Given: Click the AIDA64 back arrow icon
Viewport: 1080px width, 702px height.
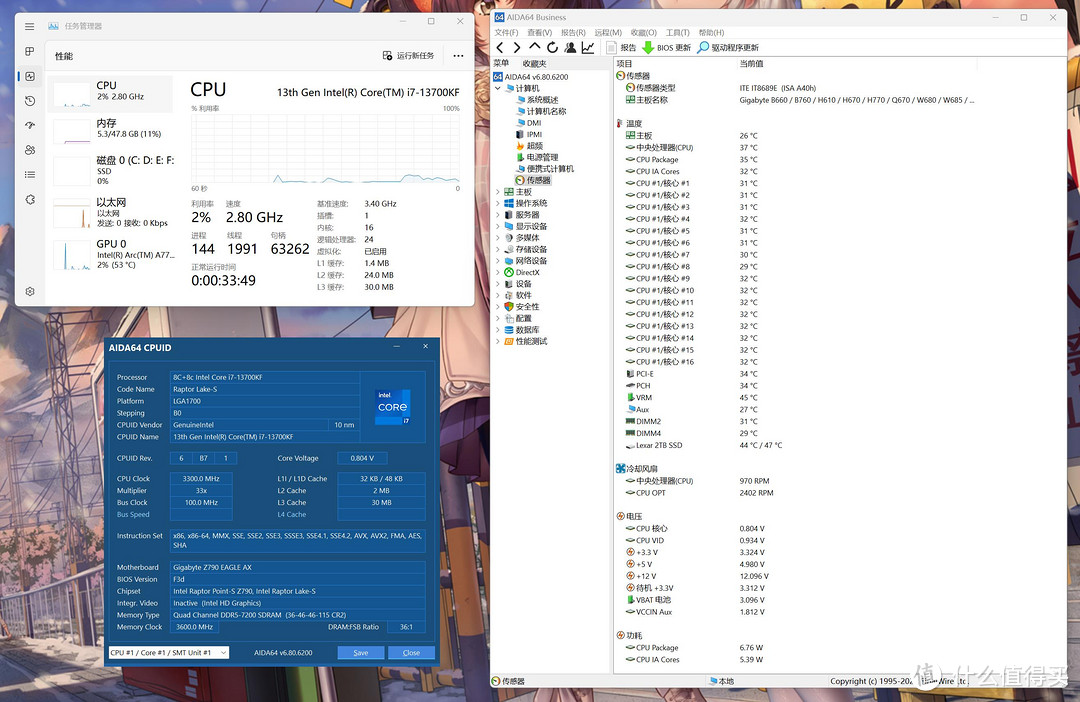Looking at the screenshot, I should pos(500,47).
